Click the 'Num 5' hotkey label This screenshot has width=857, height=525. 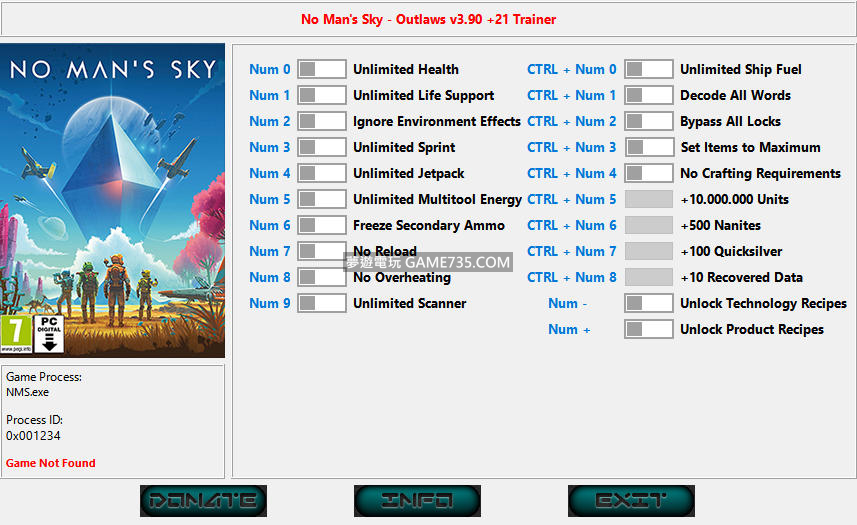click(x=269, y=199)
